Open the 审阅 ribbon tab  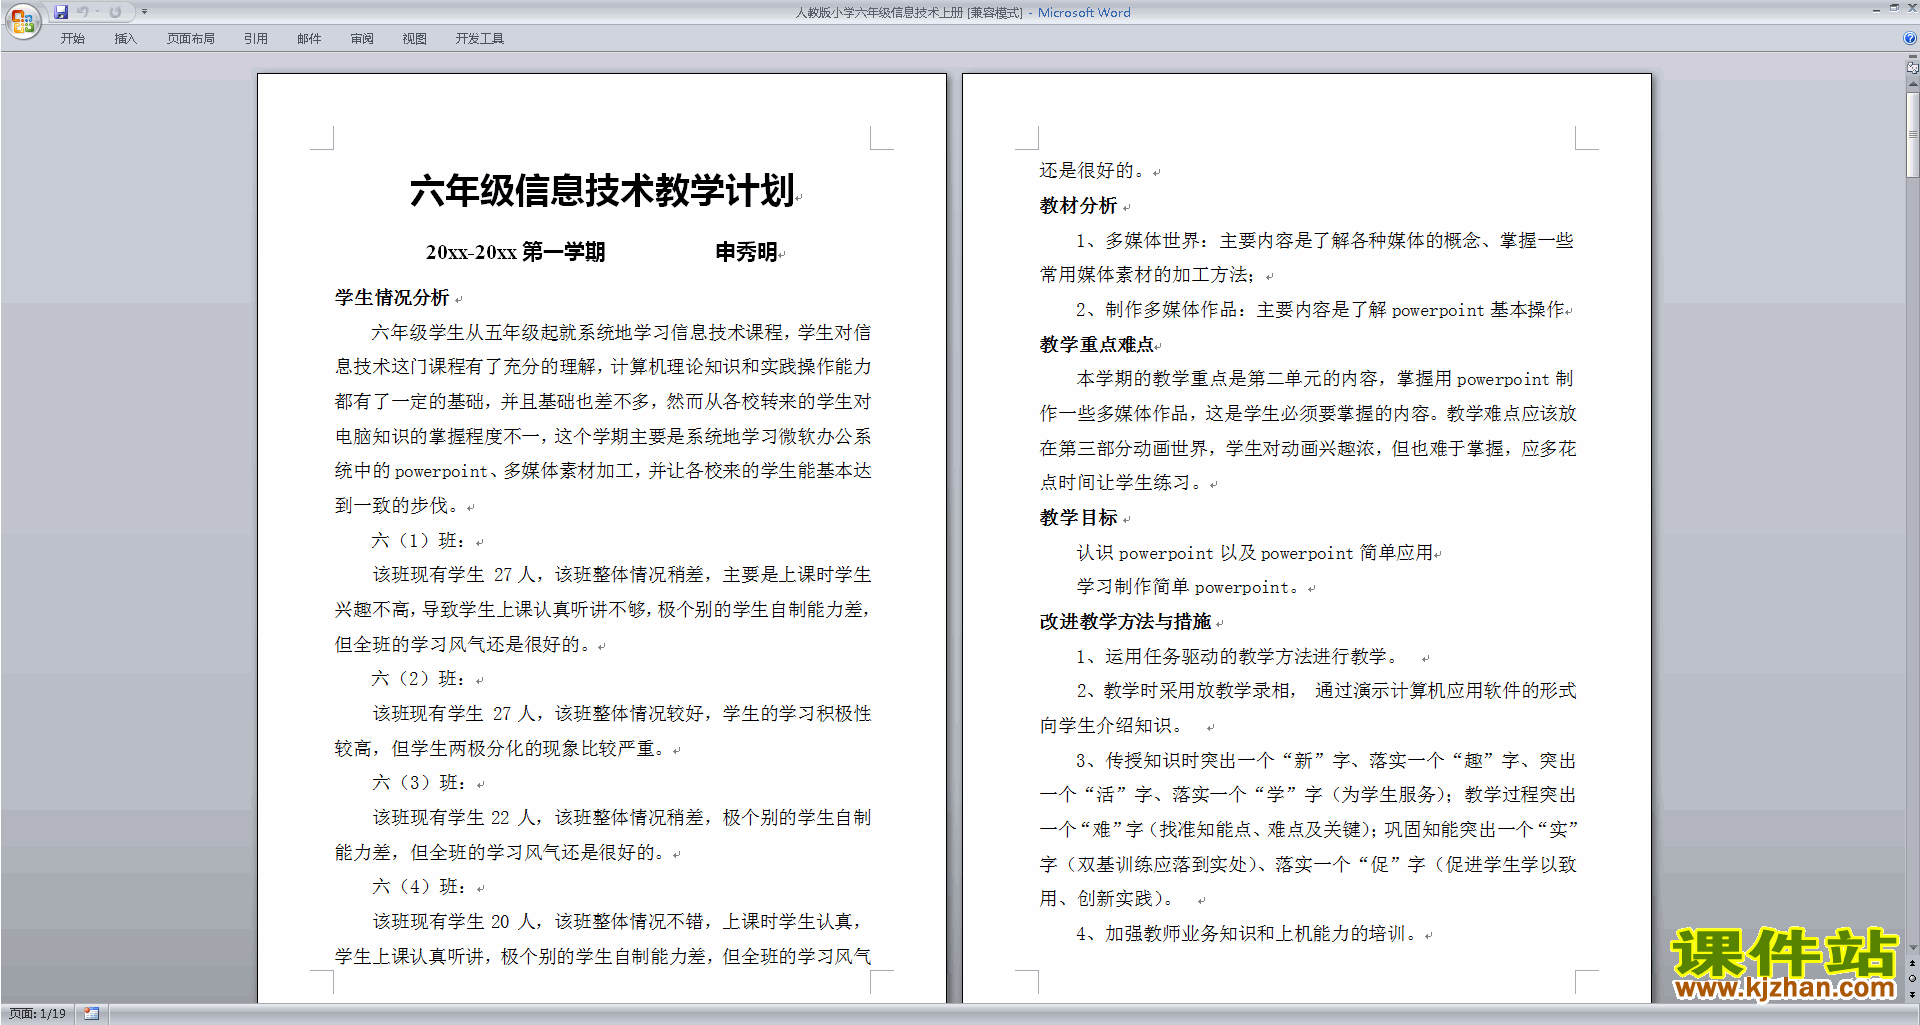point(362,39)
